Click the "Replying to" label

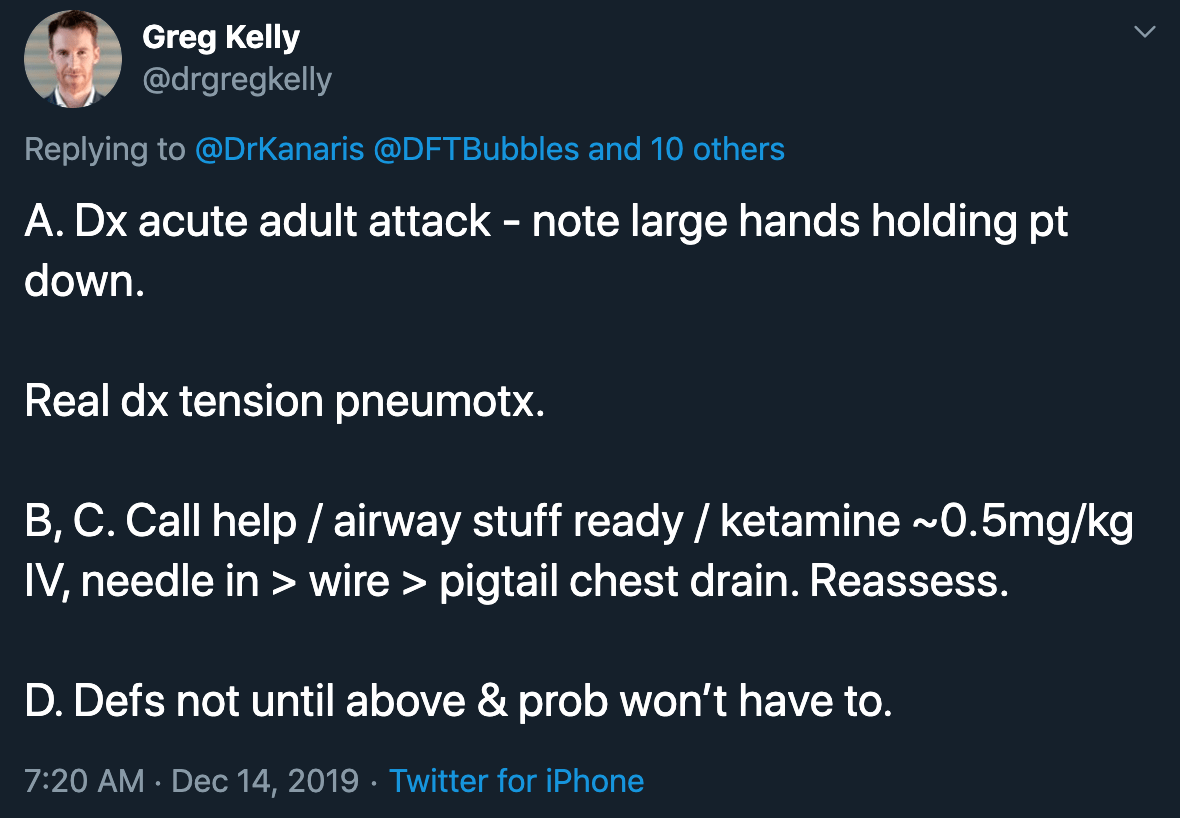pos(104,149)
